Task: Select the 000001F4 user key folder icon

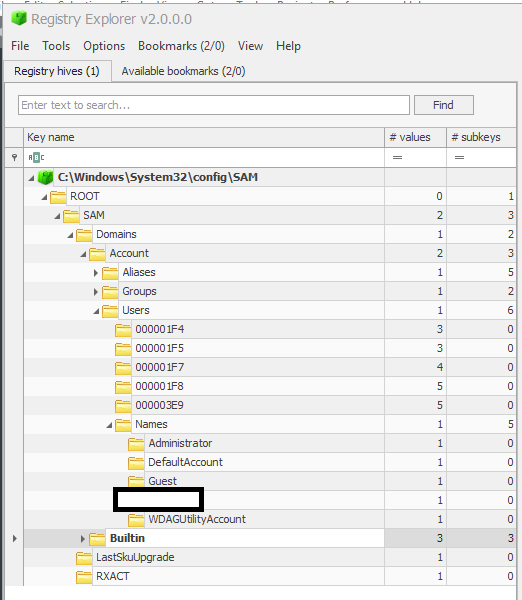Action: pyautogui.click(x=123, y=329)
